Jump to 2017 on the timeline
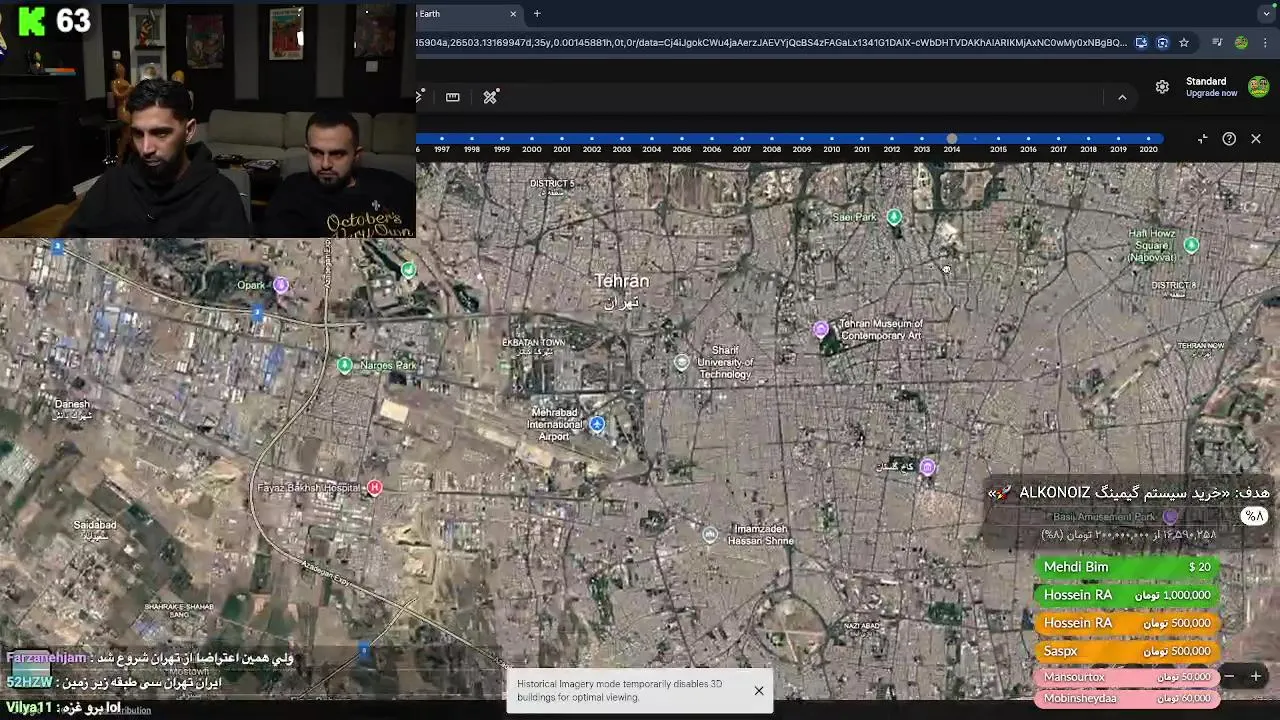The image size is (1280, 720). (1058, 149)
